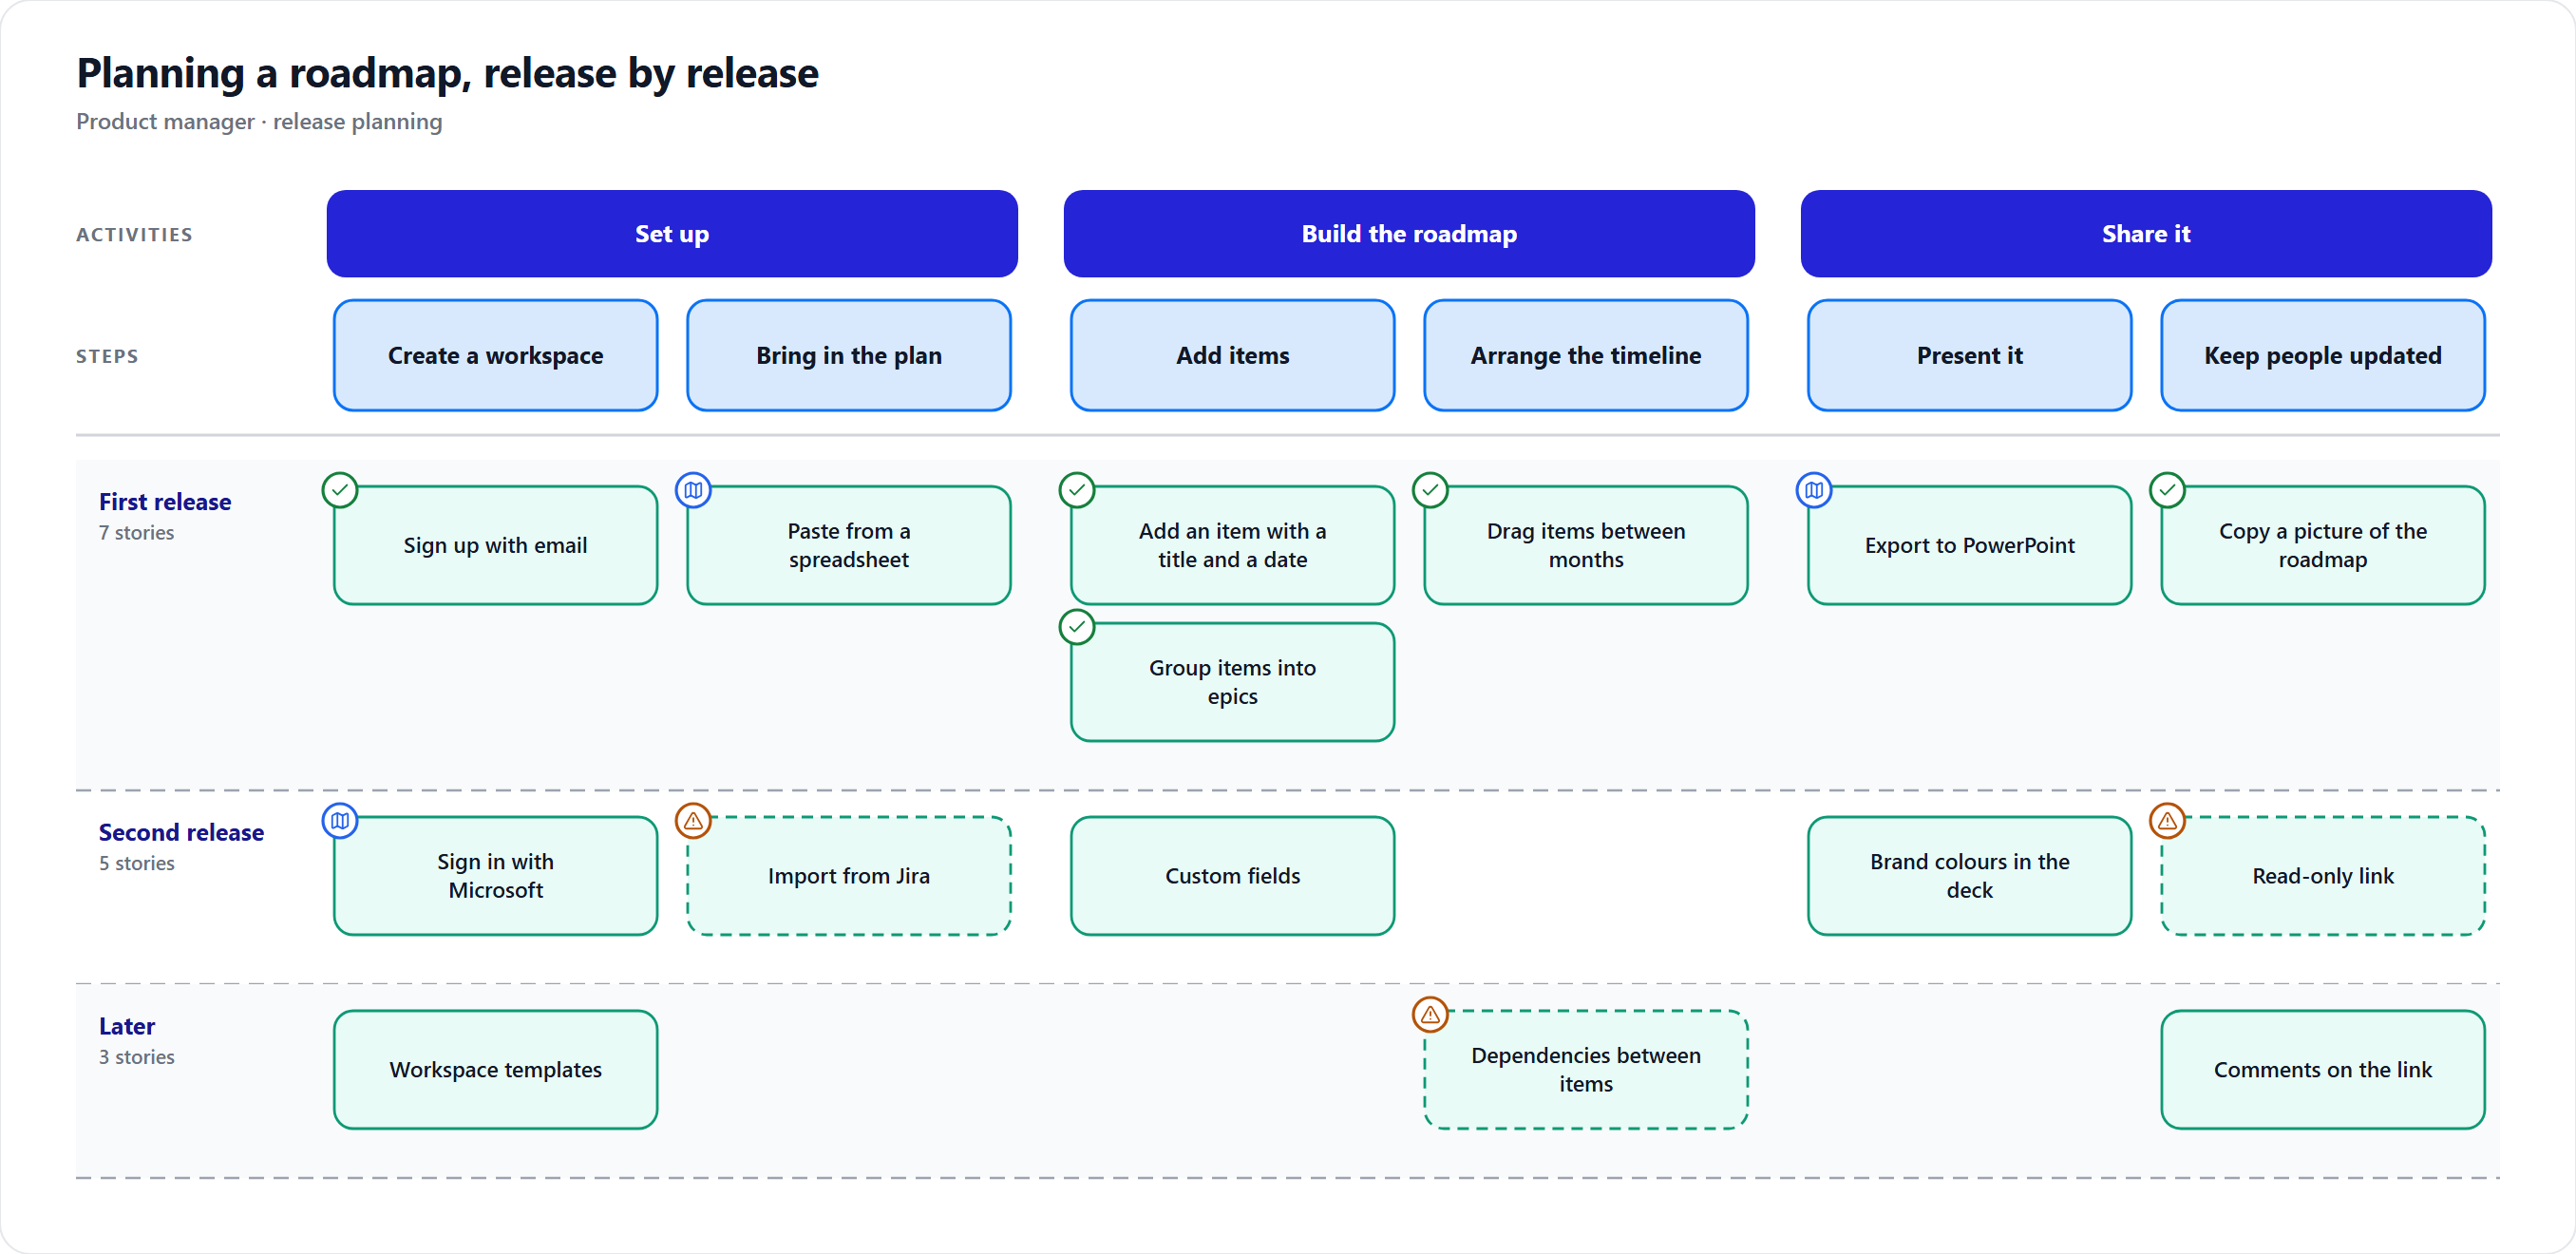Click the 5 stories count text
This screenshot has width=2576, height=1254.
tap(136, 863)
